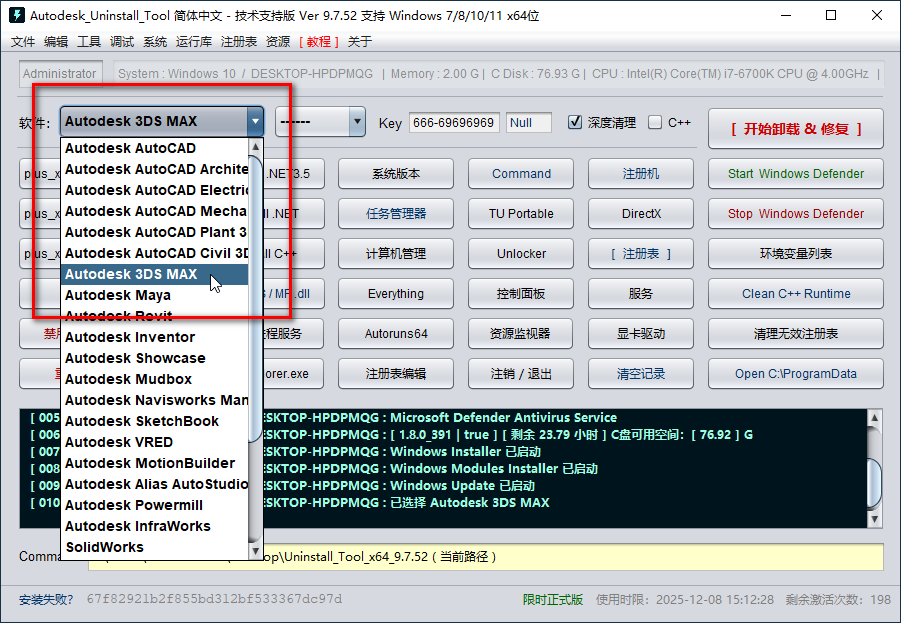This screenshot has width=901, height=623.
Task: Select highlighted Autodesk 3DS MAX item
Action: pos(155,274)
